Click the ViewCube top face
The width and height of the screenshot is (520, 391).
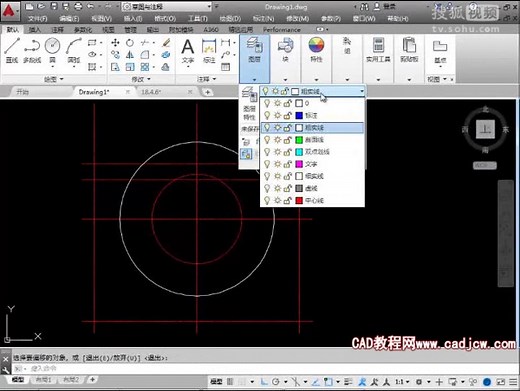tap(485, 129)
